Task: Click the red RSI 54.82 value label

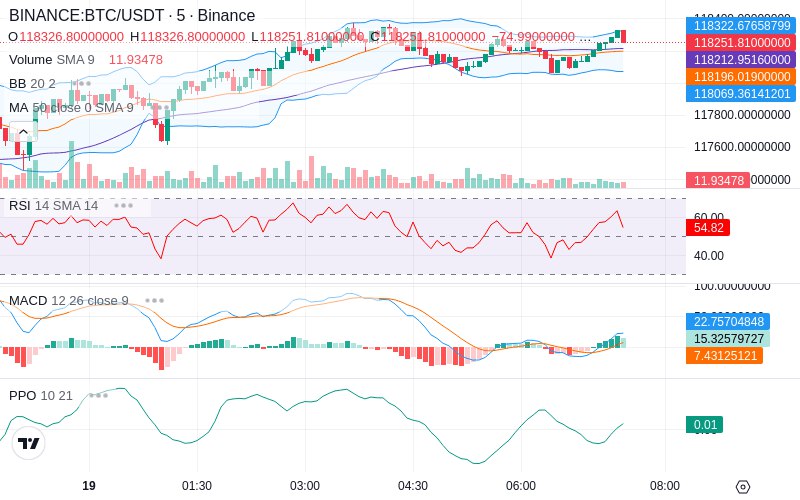Action: 708,228
